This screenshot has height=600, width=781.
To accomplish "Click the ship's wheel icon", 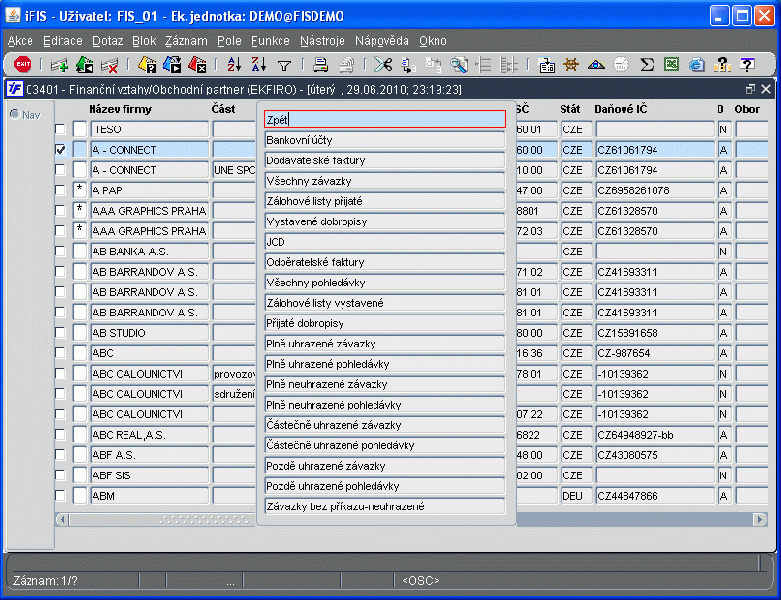I will [571, 65].
